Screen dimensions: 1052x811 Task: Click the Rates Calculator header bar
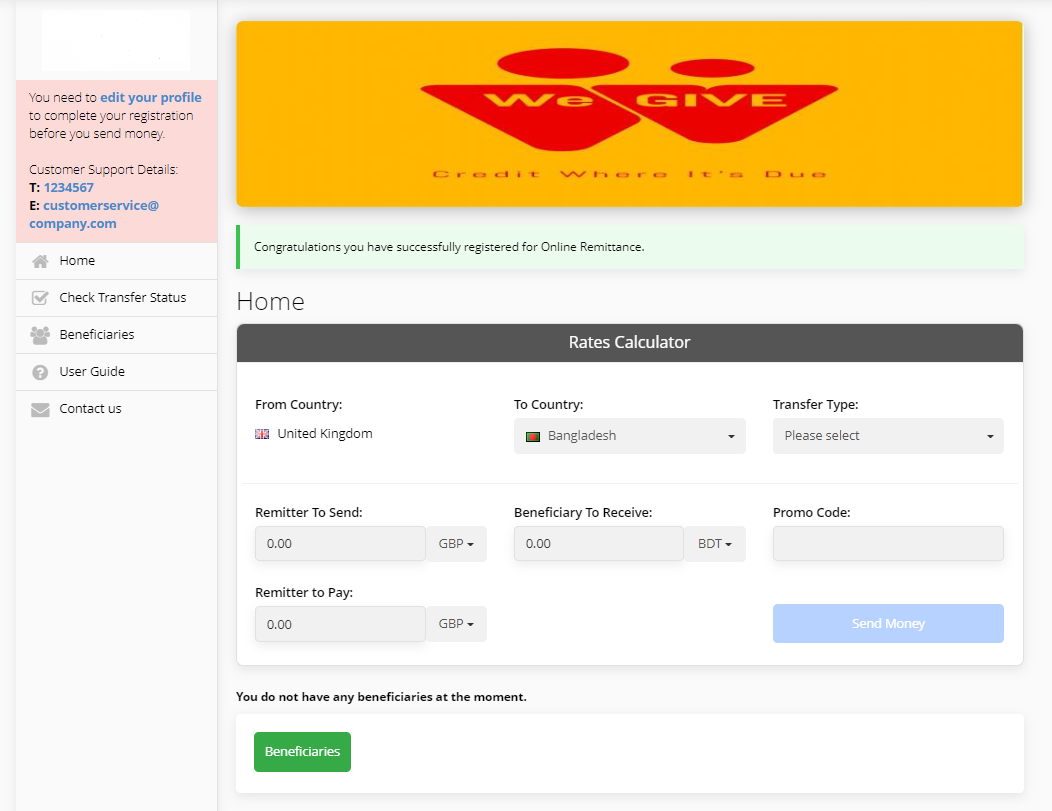click(629, 343)
